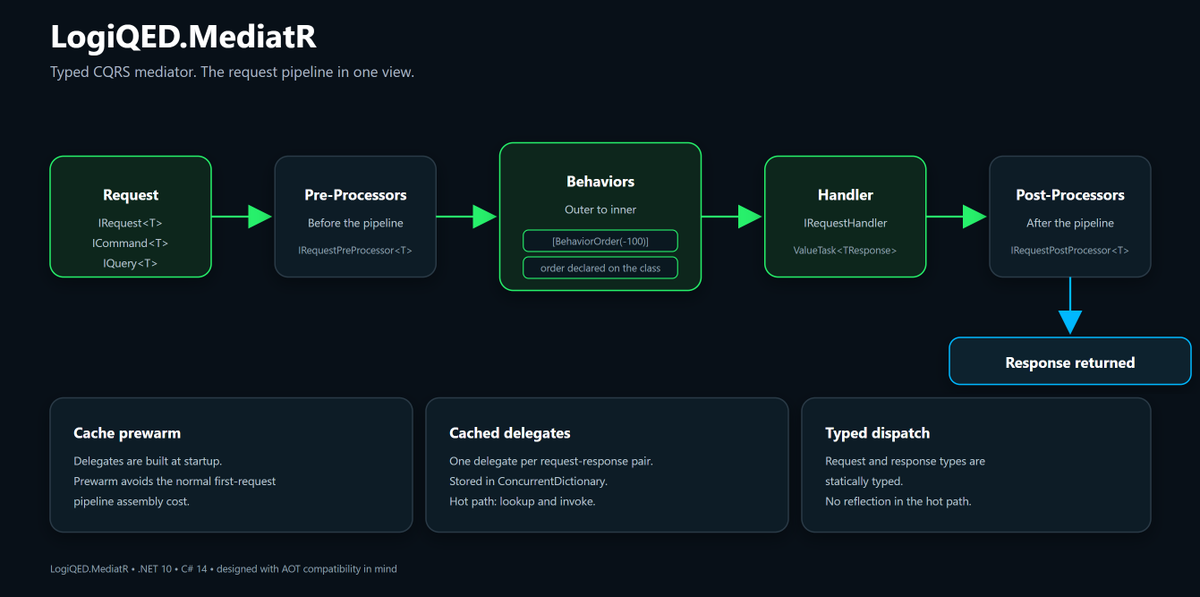The width and height of the screenshot is (1200, 597).
Task: Select the Request box heading
Action: point(131,195)
